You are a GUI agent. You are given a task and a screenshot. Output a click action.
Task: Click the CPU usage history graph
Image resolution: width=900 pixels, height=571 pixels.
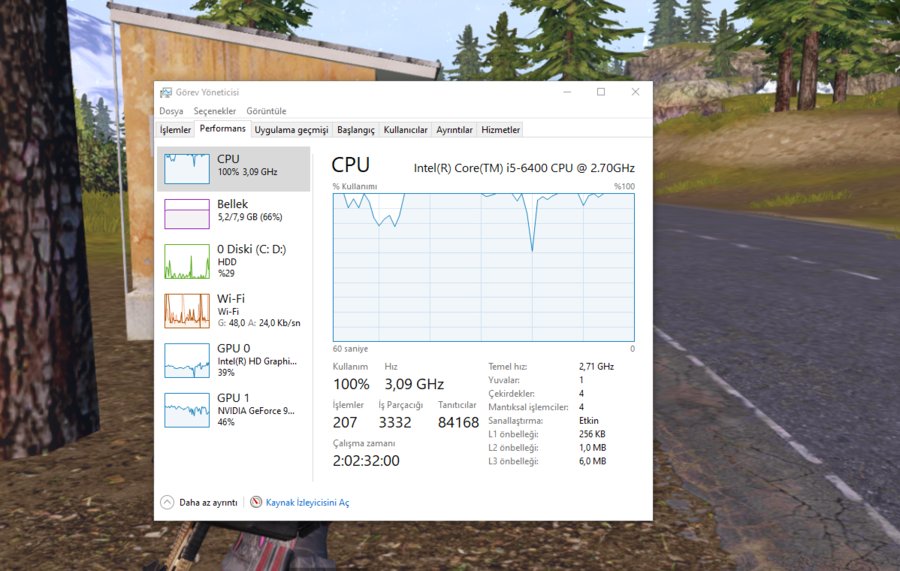pos(483,267)
